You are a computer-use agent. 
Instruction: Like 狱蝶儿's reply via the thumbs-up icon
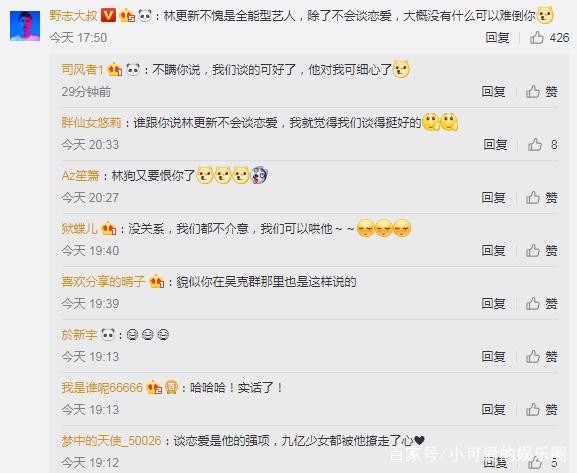tap(533, 251)
